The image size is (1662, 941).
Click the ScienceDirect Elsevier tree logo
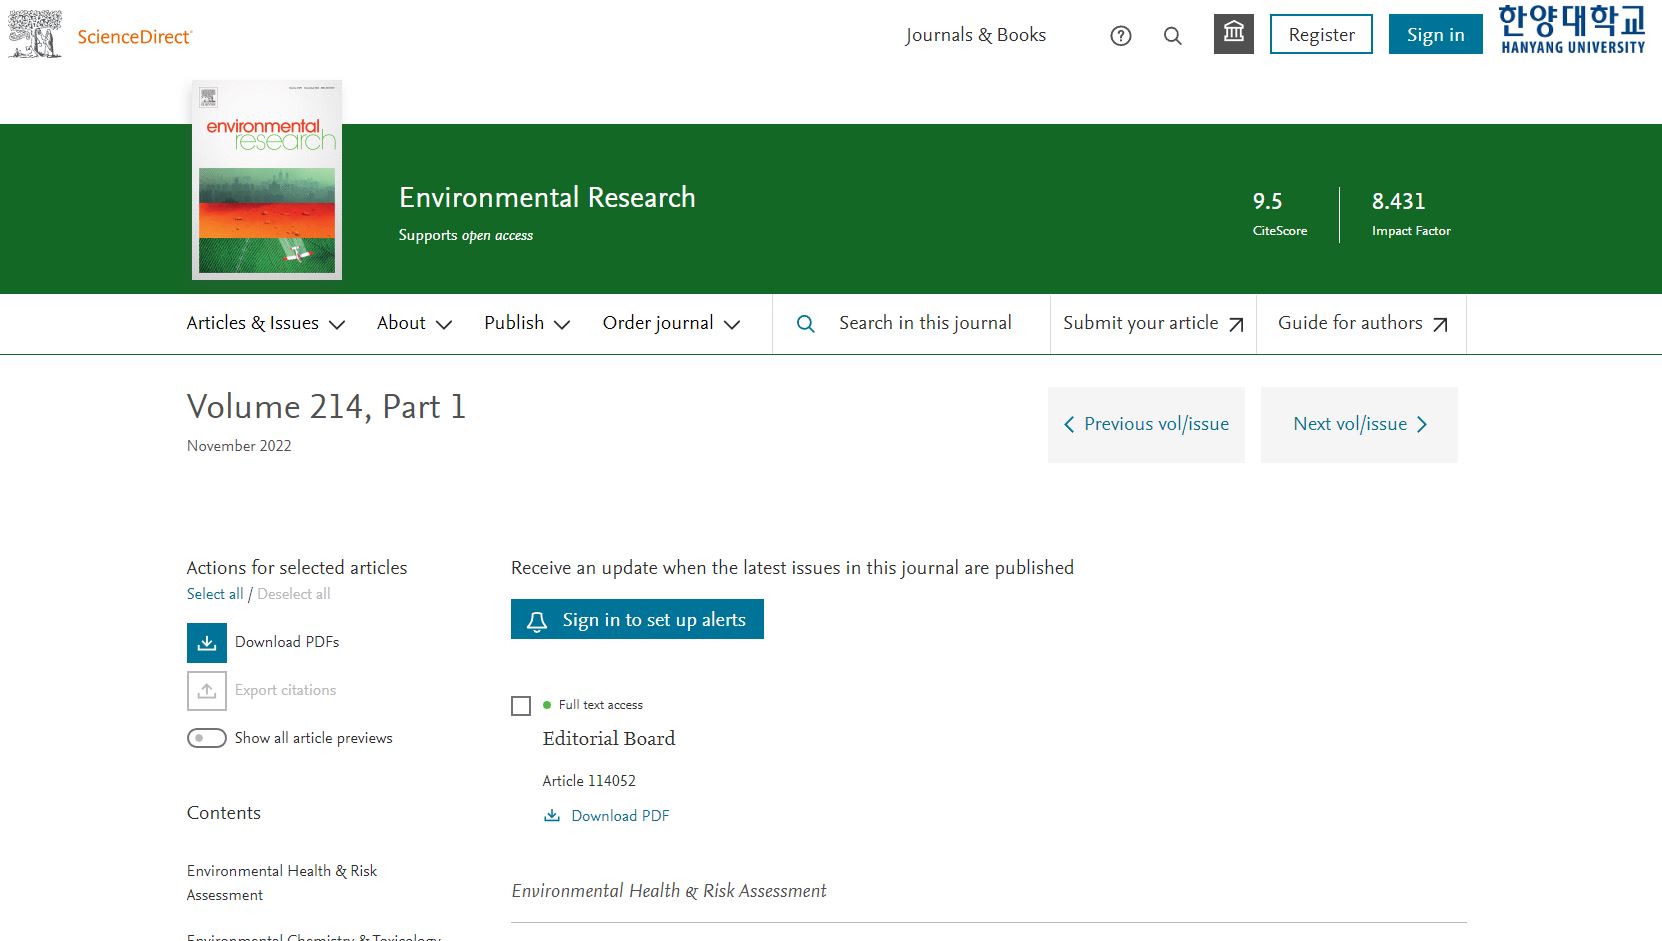pyautogui.click(x=36, y=35)
